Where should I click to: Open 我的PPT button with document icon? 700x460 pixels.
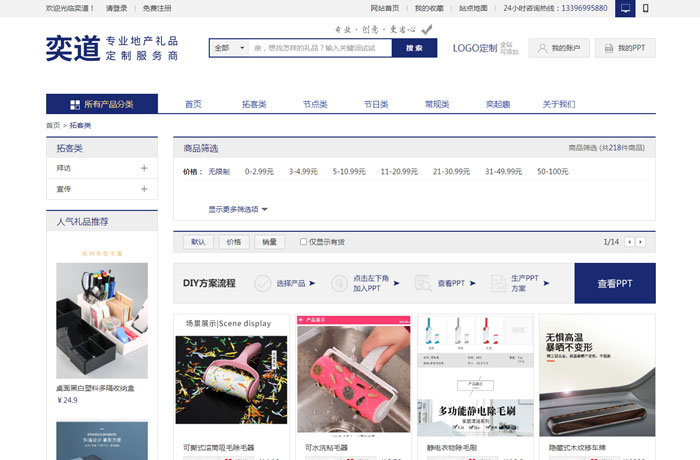(x=625, y=48)
